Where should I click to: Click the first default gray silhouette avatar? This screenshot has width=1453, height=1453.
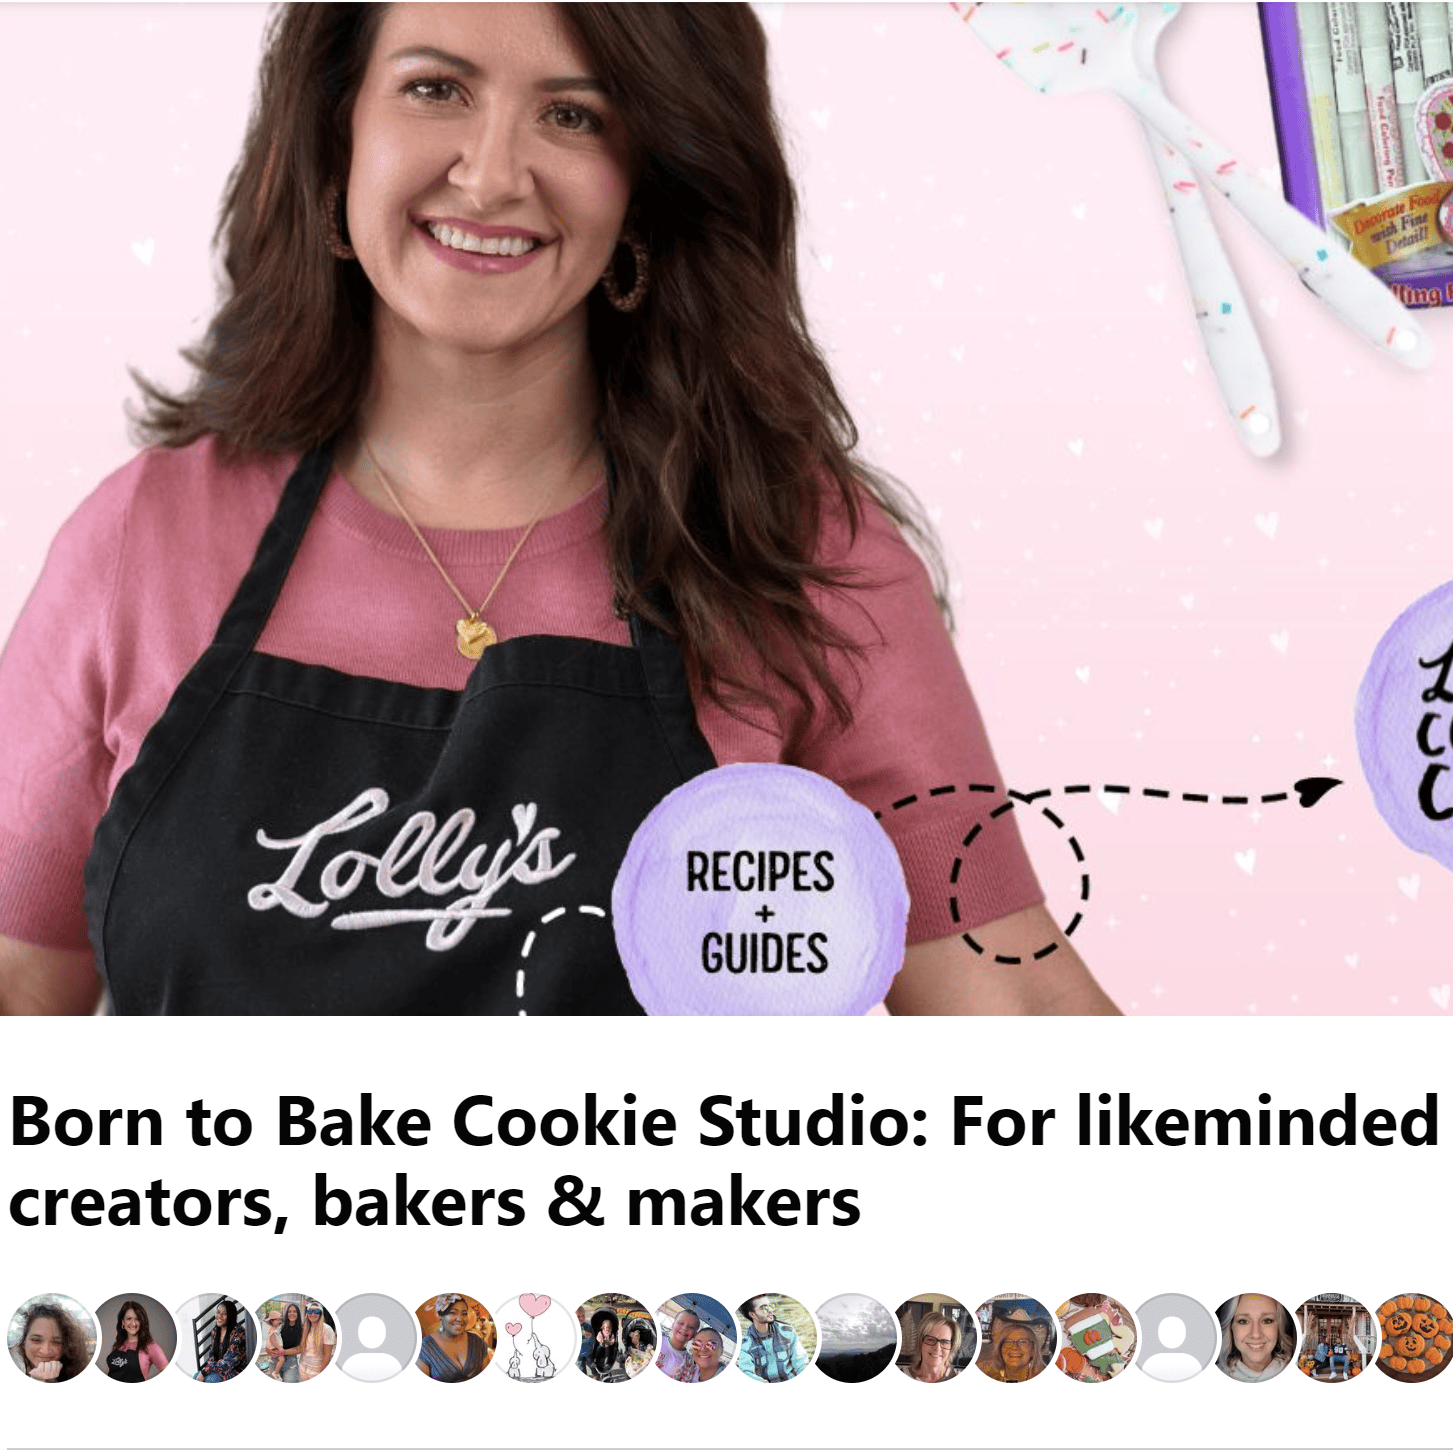click(x=374, y=1338)
